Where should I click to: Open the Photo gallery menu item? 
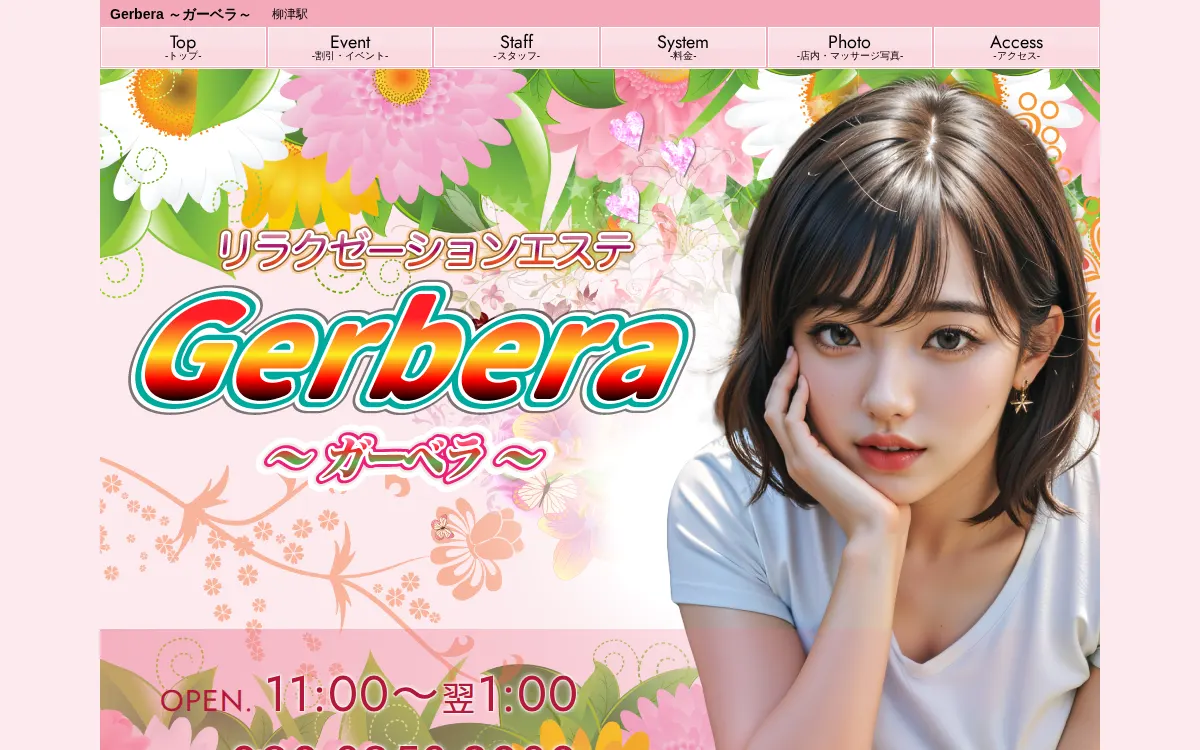[850, 47]
